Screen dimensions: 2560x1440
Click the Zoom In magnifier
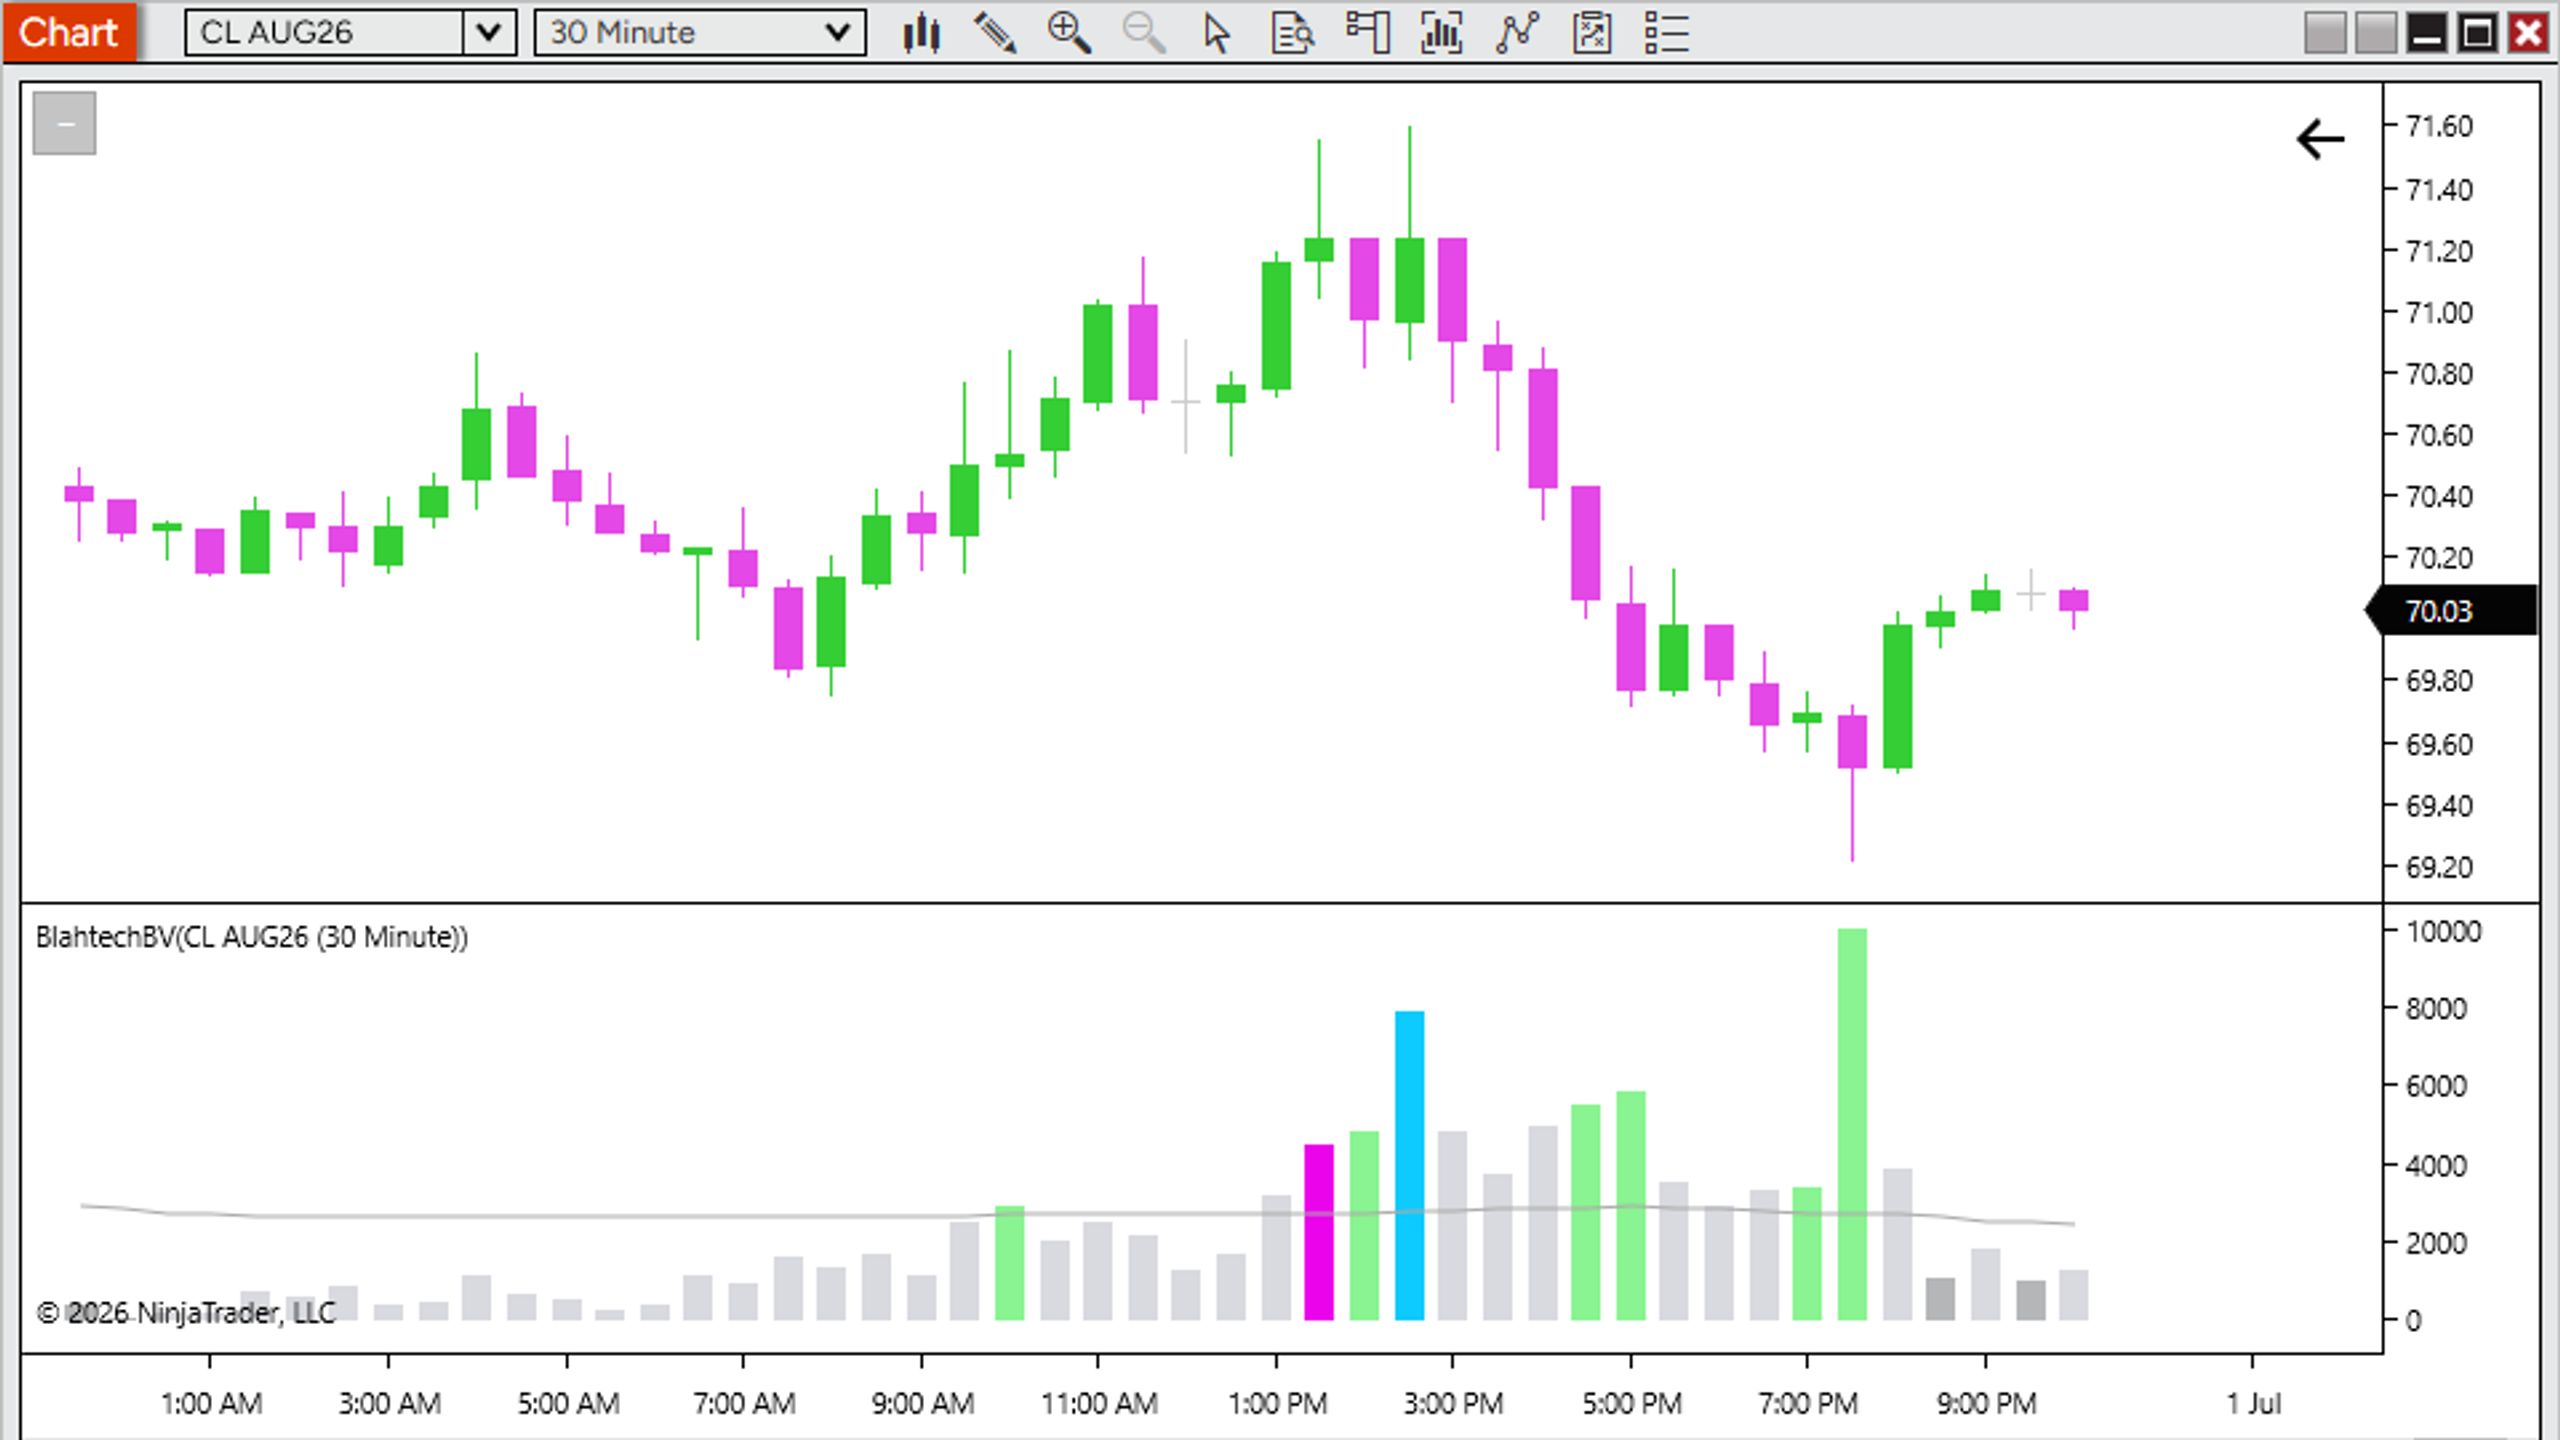[1068, 33]
